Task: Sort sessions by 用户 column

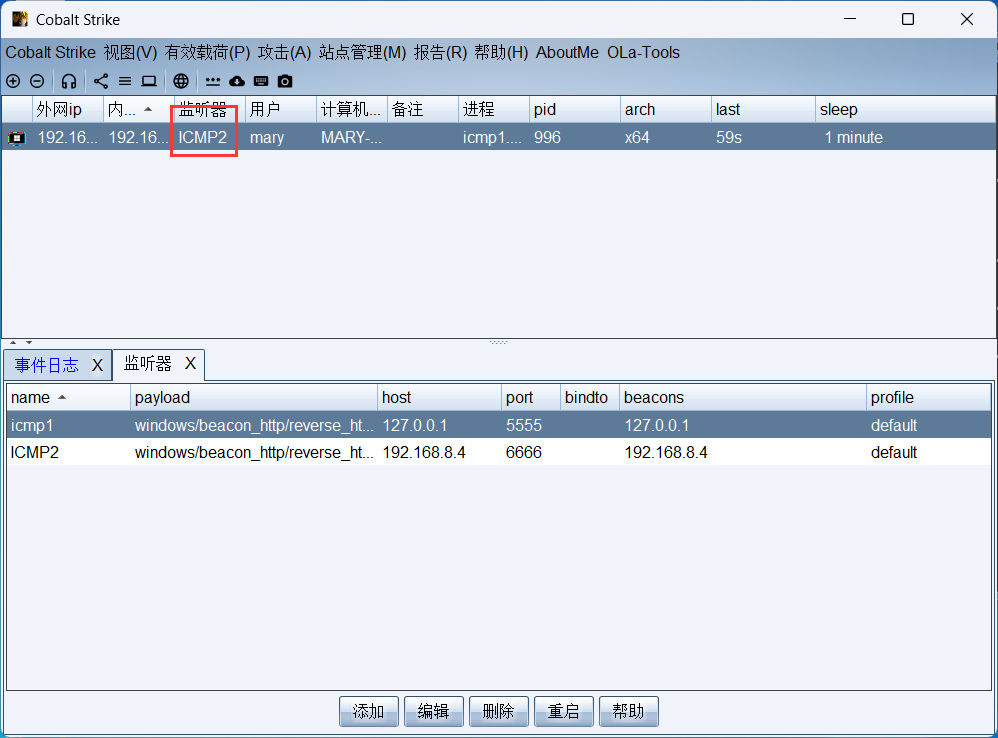Action: pos(281,109)
